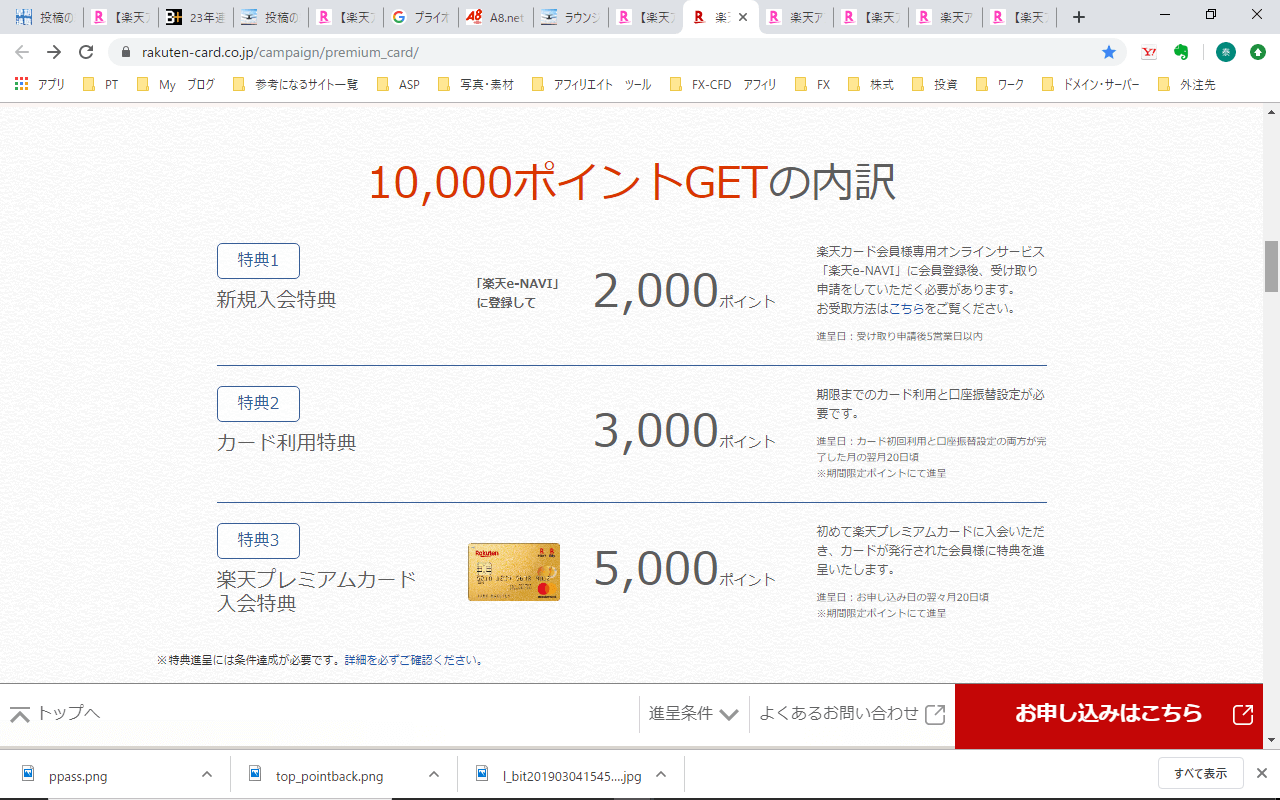Click the blue bookmark star icon
Image resolution: width=1280 pixels, height=800 pixels.
(x=1109, y=52)
